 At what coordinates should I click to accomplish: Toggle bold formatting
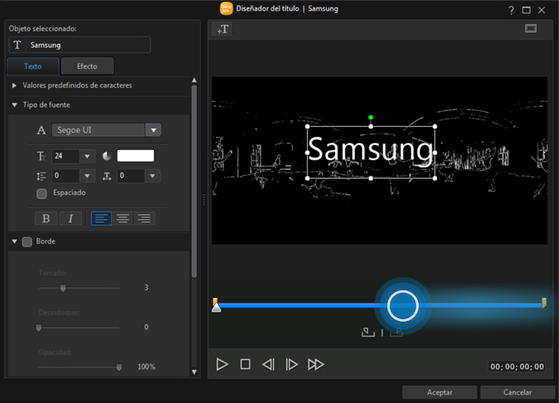tap(46, 218)
